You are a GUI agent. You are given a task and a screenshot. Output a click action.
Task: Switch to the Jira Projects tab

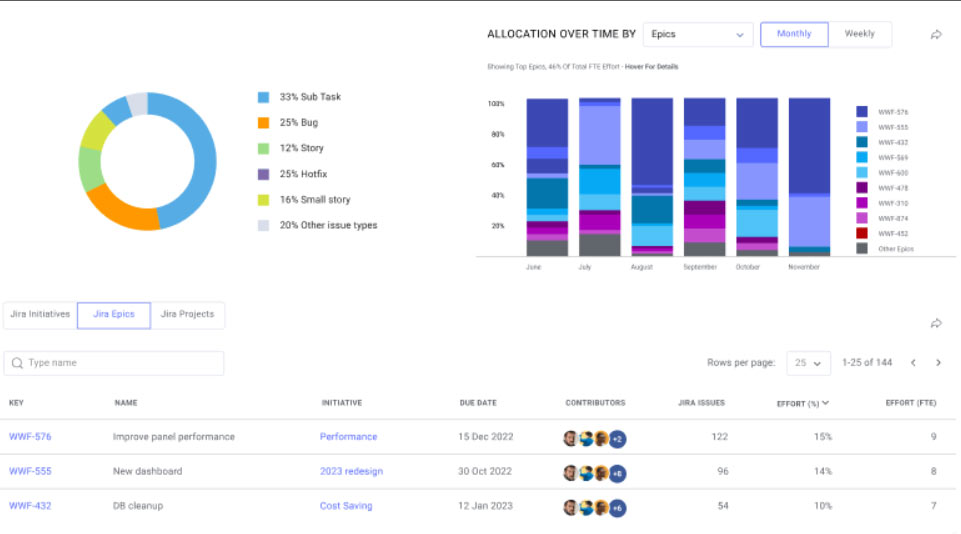(188, 314)
